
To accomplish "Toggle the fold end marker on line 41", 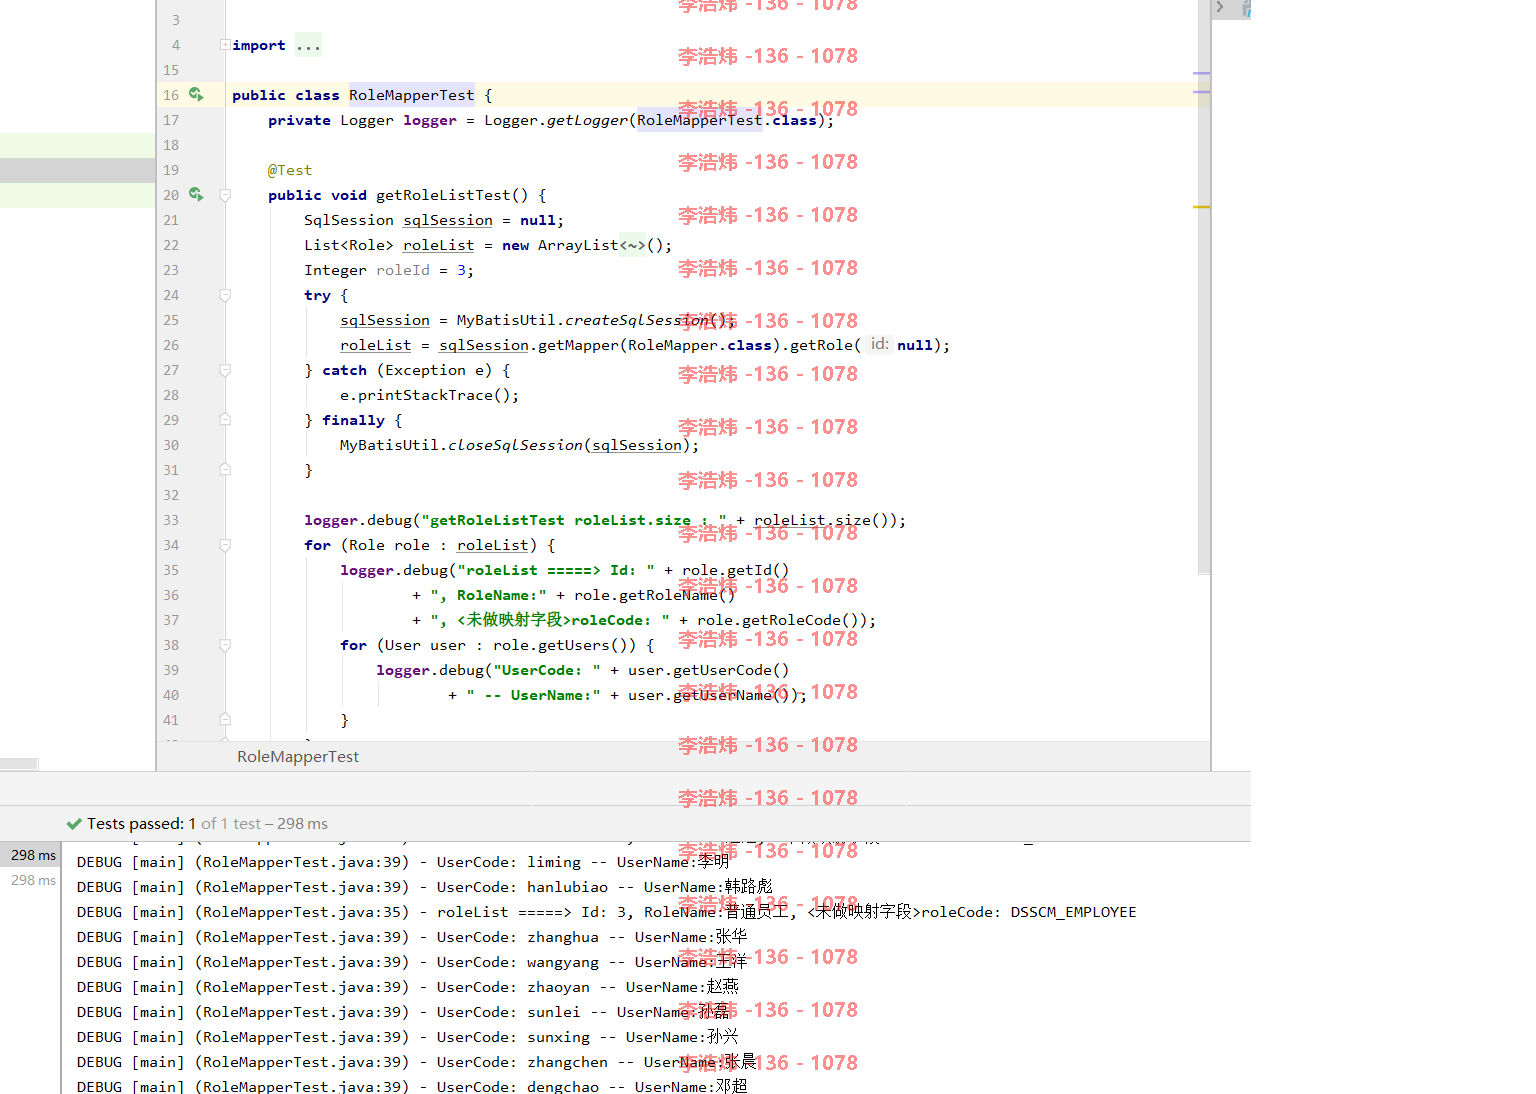I will (x=225, y=720).
